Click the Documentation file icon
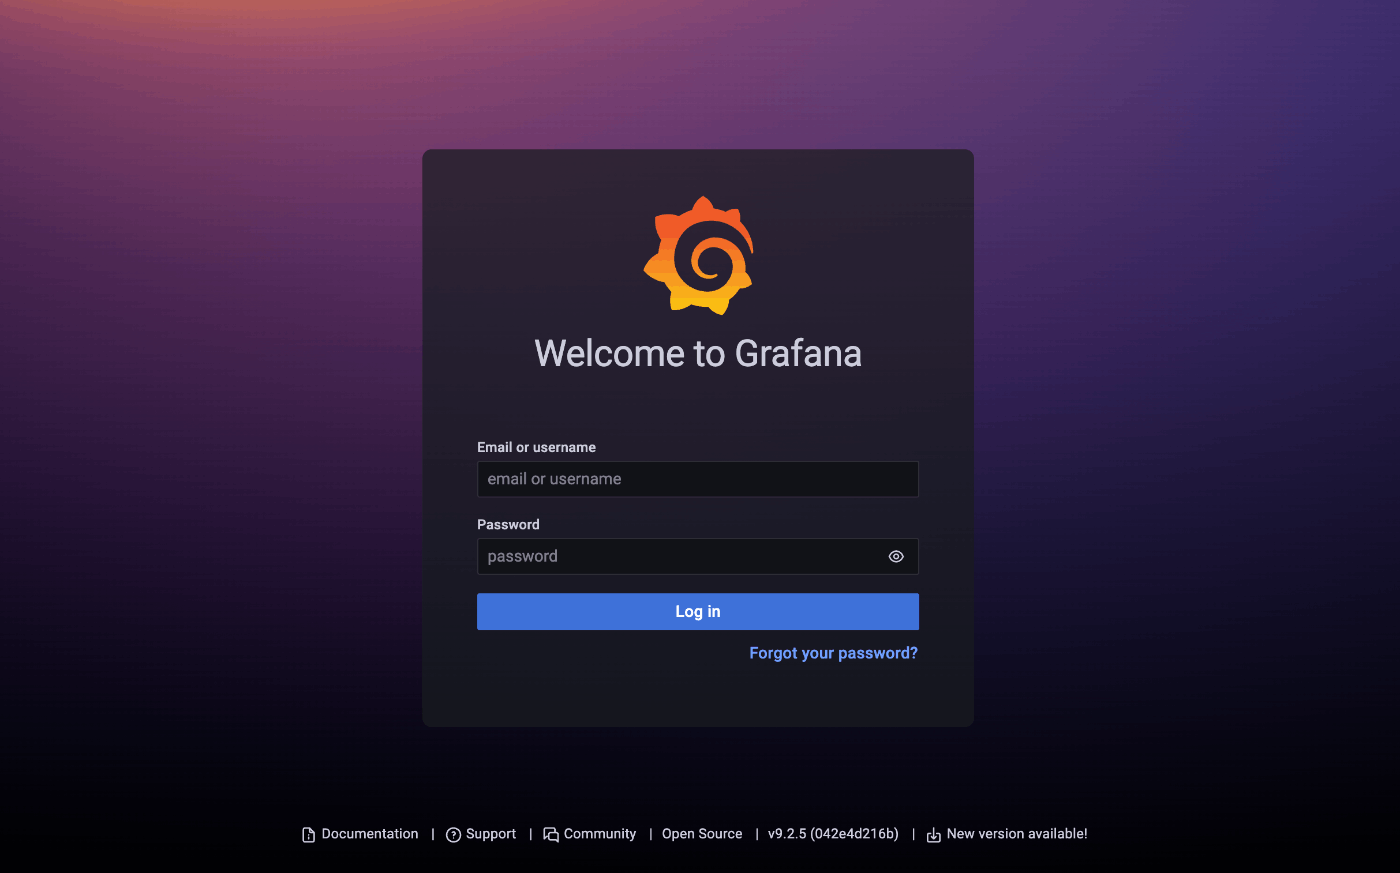The height and width of the screenshot is (873, 1400). pyautogui.click(x=308, y=835)
